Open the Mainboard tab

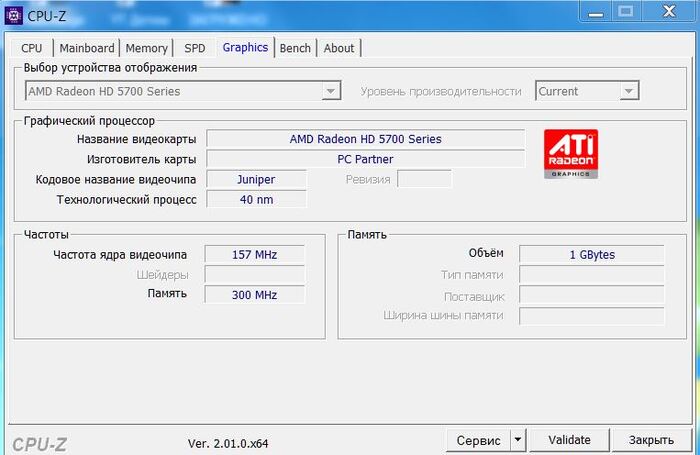(x=87, y=48)
